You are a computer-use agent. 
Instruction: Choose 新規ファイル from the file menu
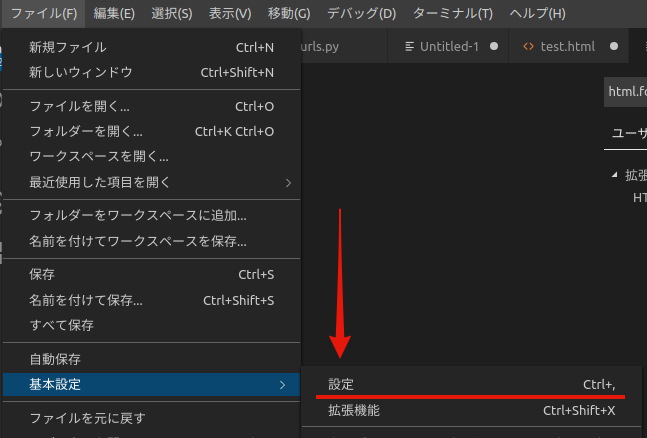(151, 47)
